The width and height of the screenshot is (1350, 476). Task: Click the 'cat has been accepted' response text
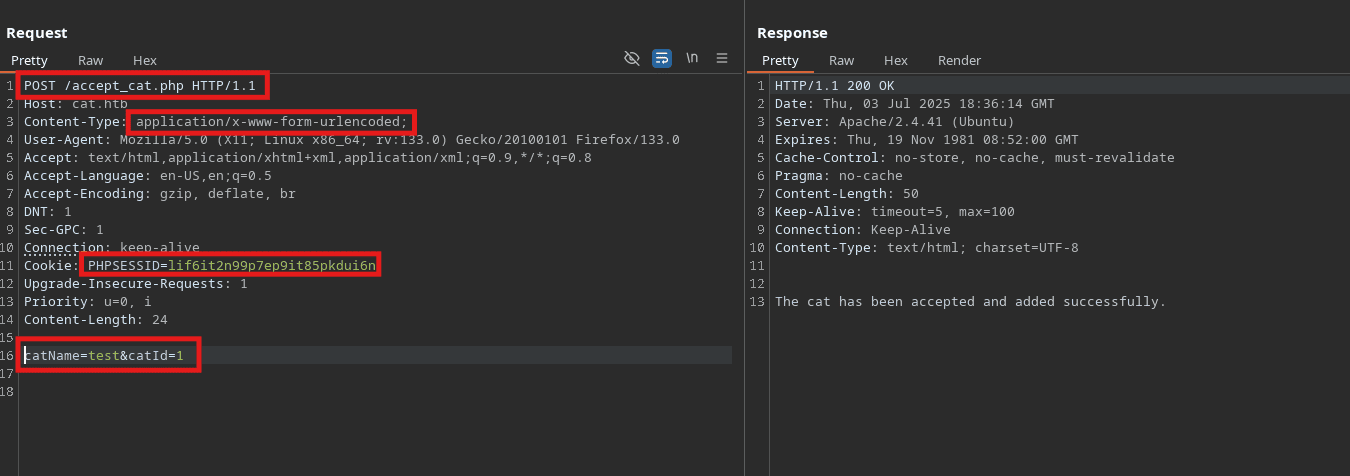pos(970,302)
